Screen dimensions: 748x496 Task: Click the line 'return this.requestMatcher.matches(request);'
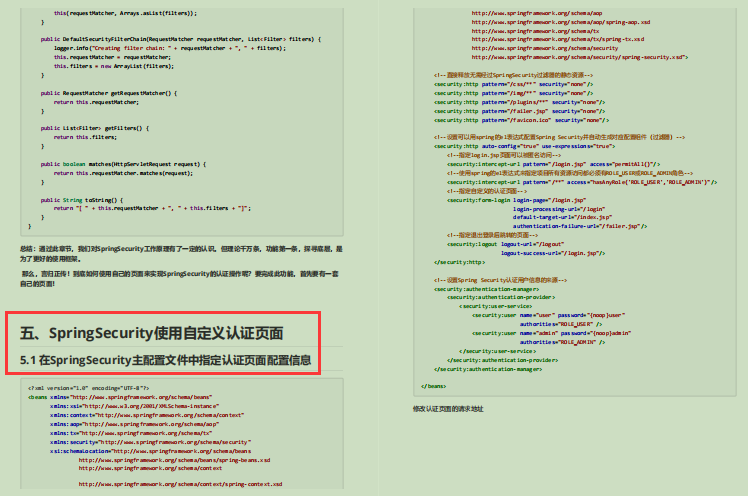click(124, 173)
